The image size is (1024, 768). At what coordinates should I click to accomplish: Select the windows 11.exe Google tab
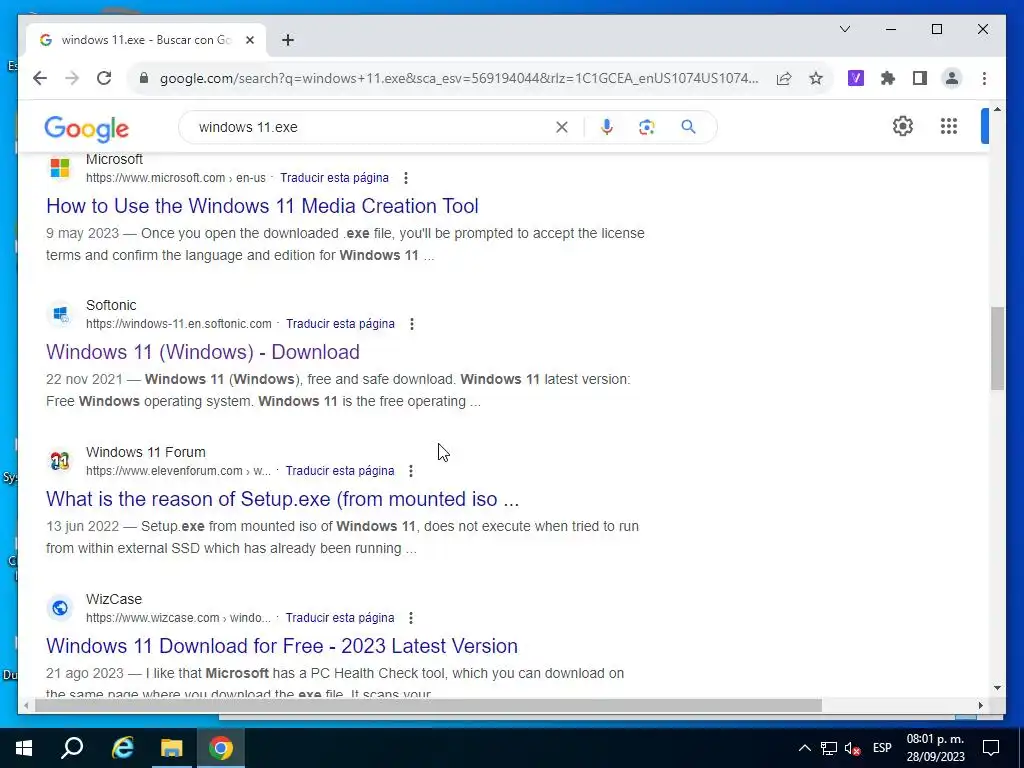pyautogui.click(x=146, y=40)
